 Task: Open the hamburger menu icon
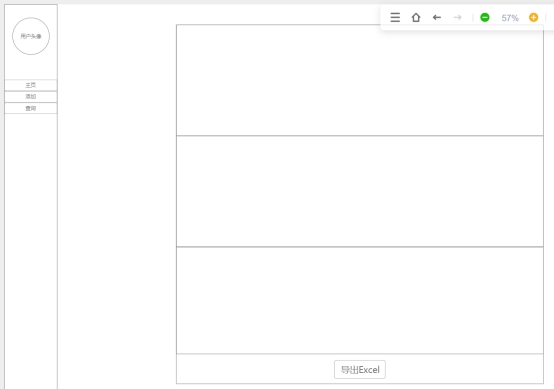395,17
